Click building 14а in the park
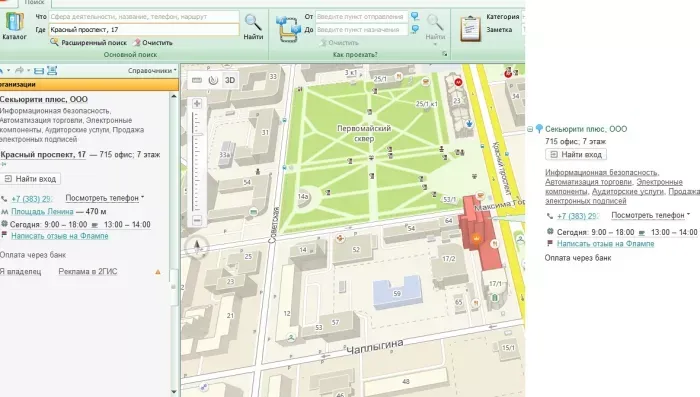The image size is (700, 397). [x=303, y=197]
